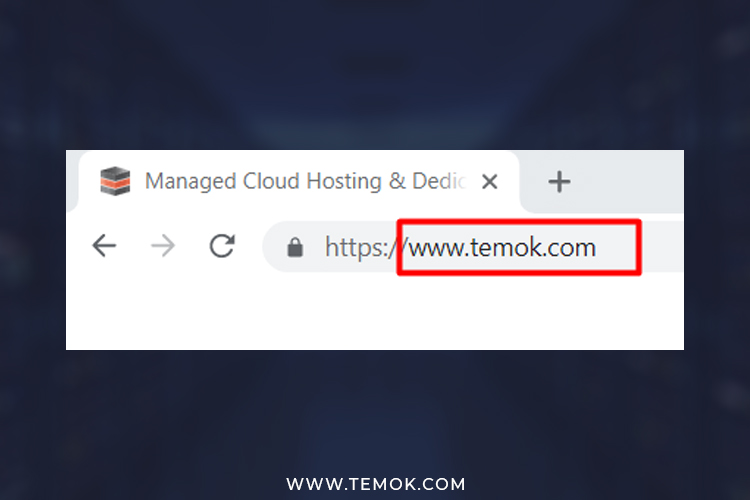Click the red highlight rectangle border
750x500 pixels.
519,221
